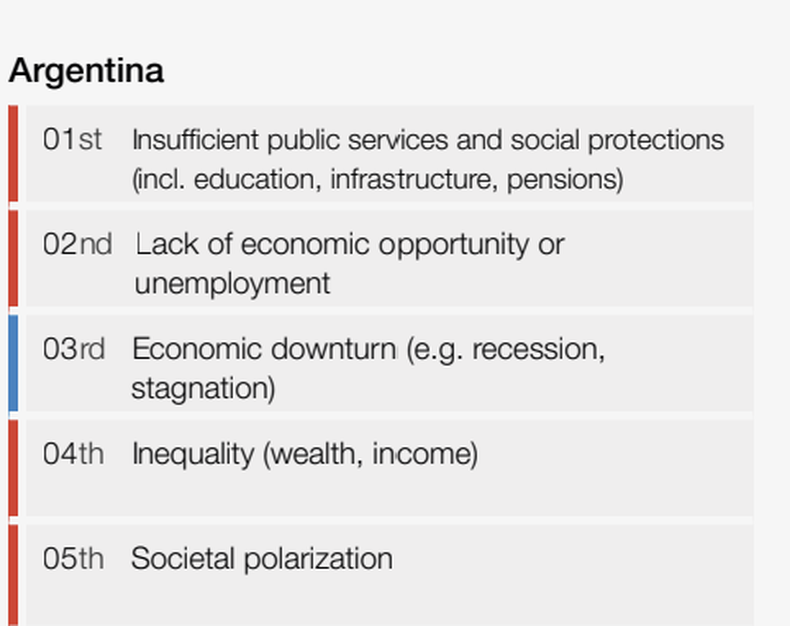
Task: Click the 03rd rank label
Action: [x=74, y=349]
